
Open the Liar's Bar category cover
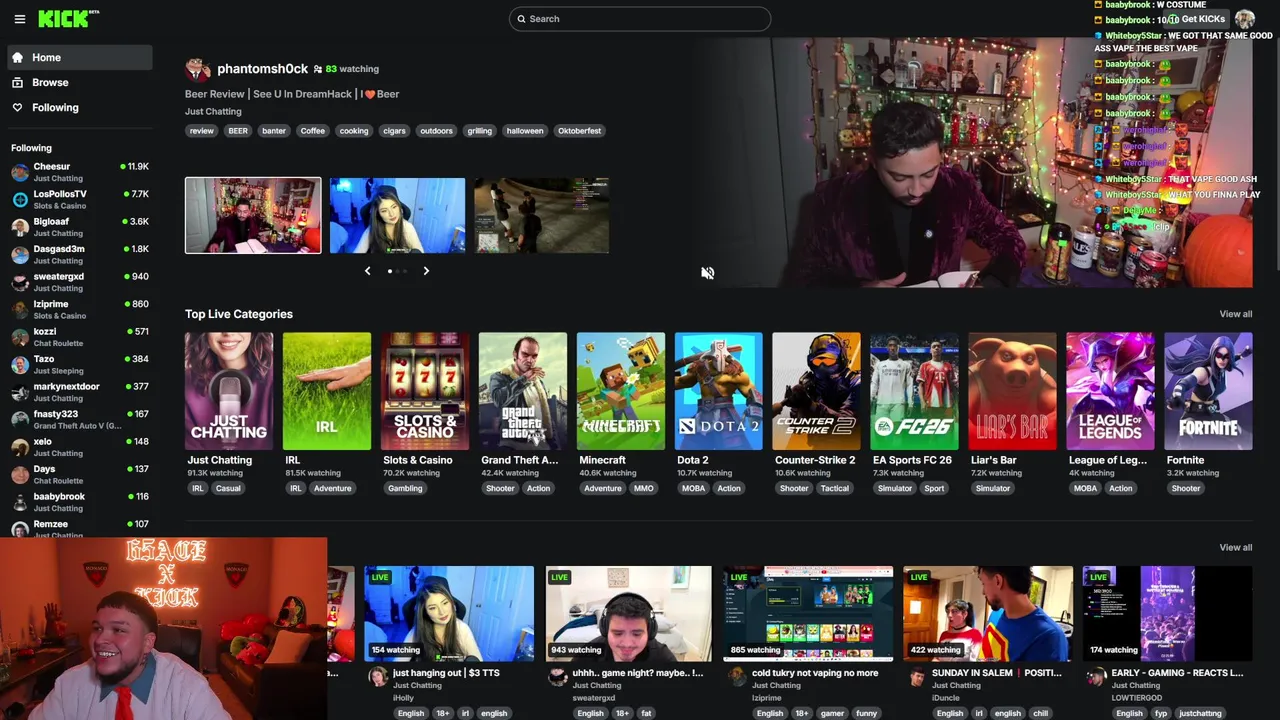(1012, 391)
